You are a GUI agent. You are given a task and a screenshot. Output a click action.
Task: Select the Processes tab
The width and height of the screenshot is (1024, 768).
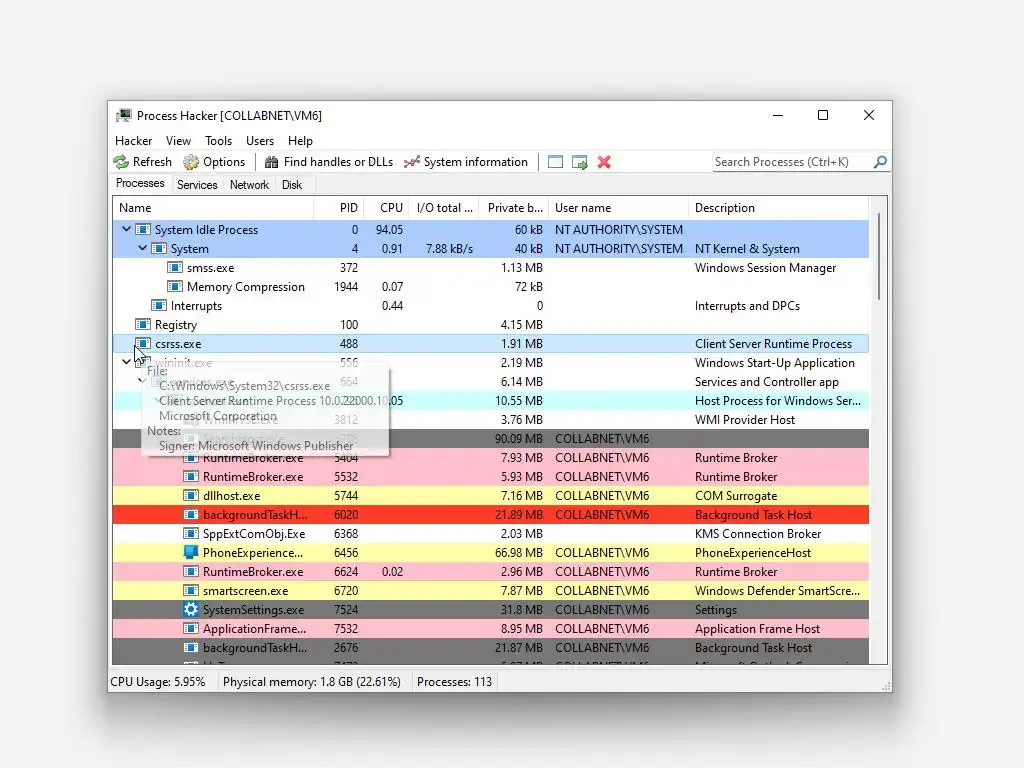point(140,184)
